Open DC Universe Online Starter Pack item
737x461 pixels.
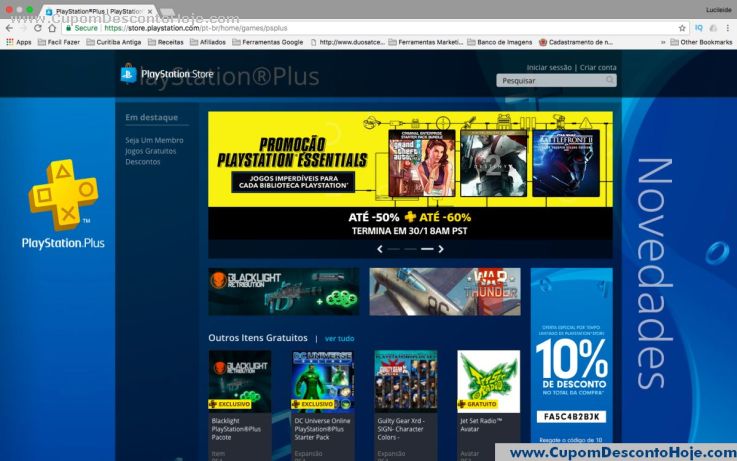pos(322,405)
